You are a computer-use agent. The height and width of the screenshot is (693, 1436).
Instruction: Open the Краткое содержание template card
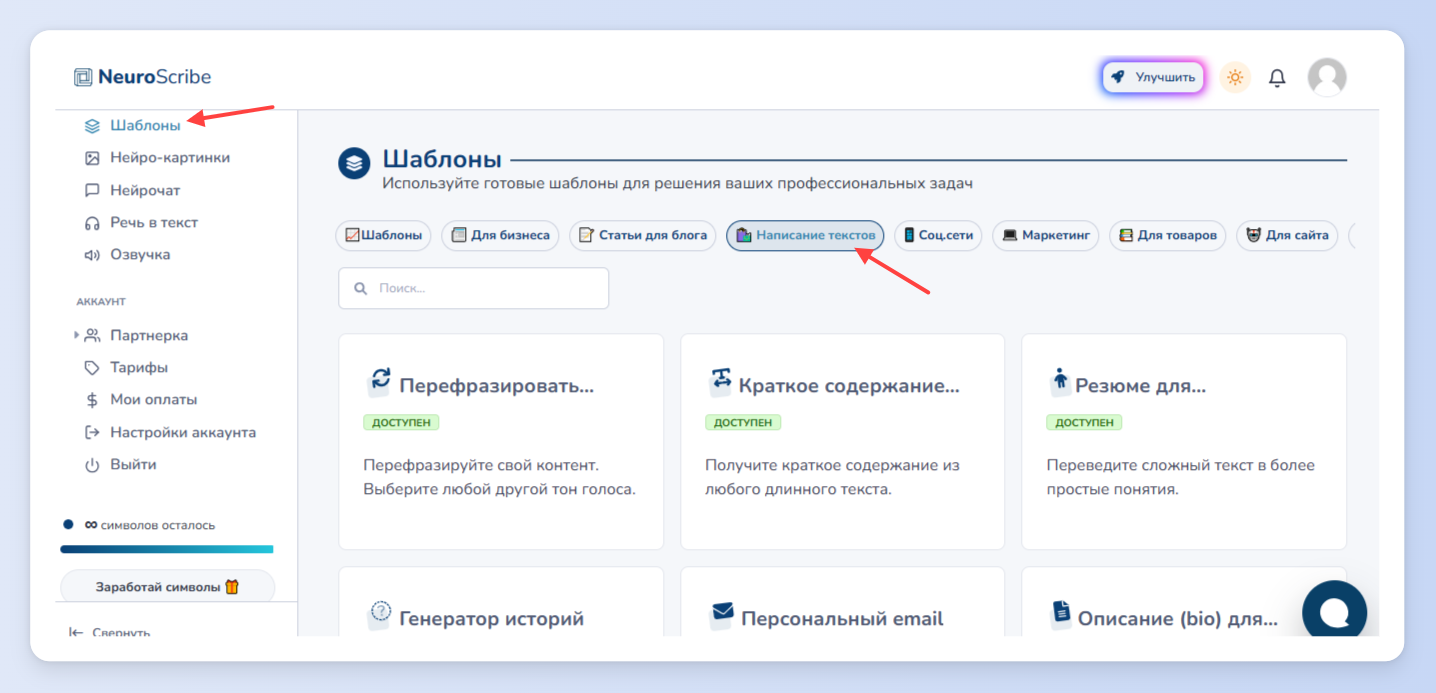click(842, 442)
